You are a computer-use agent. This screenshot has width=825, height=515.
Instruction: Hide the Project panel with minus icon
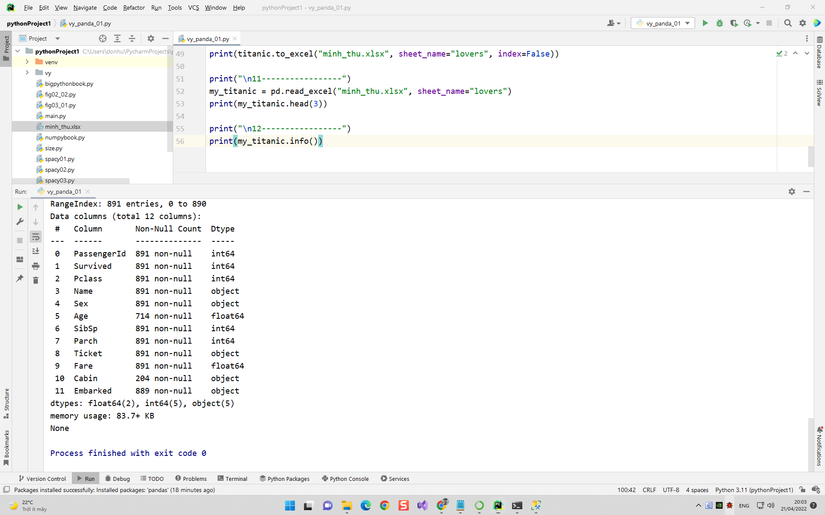point(165,38)
